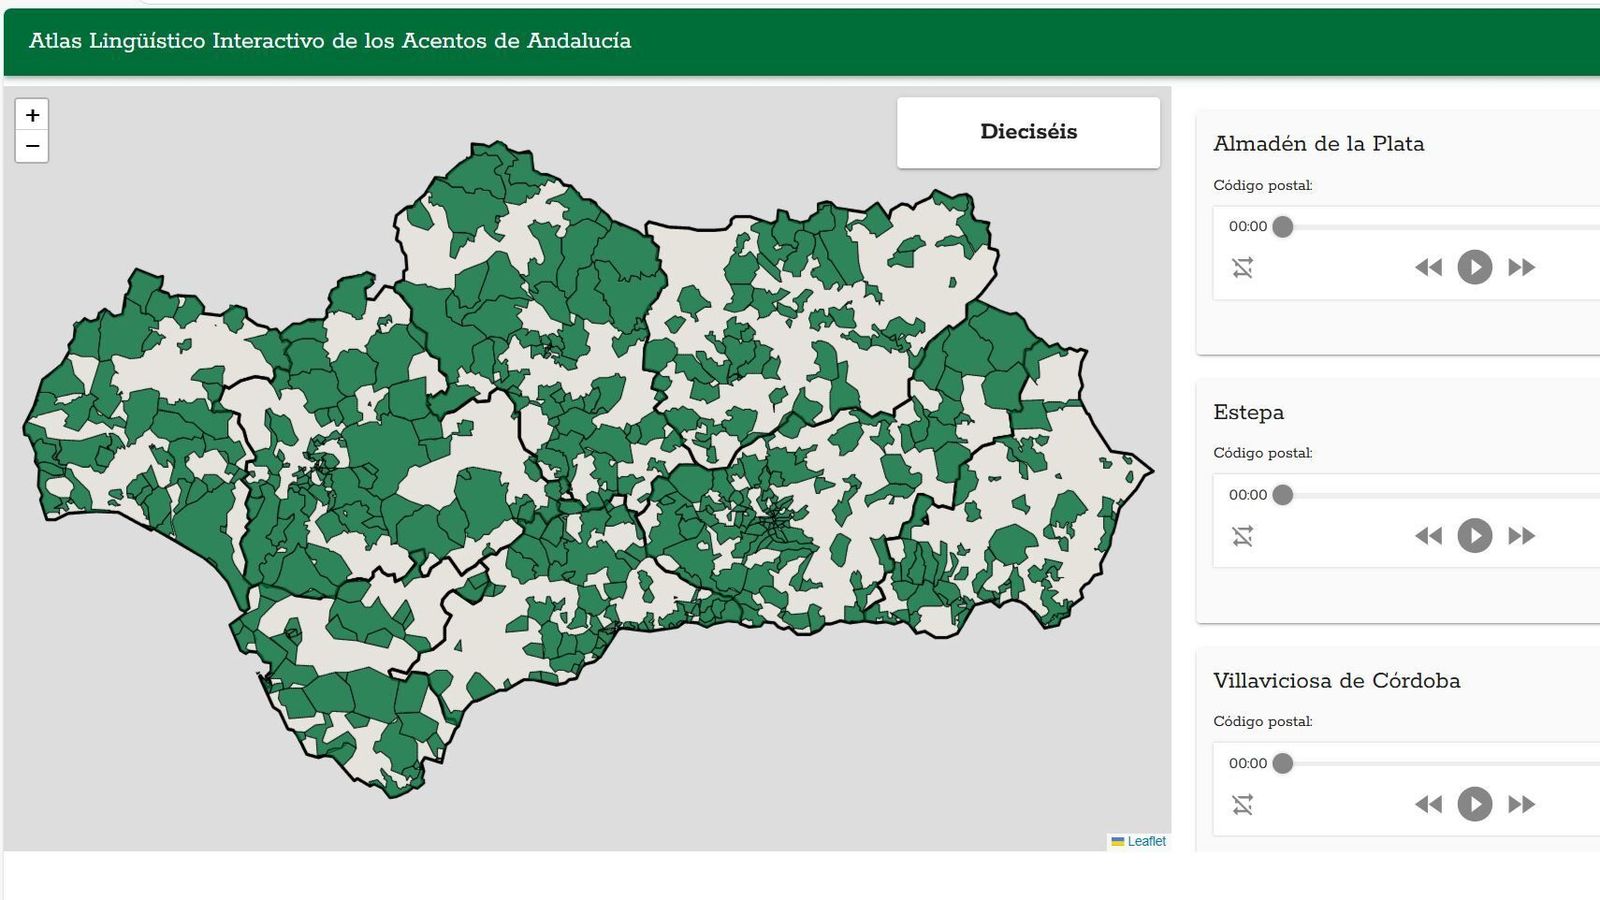This screenshot has height=900, width=1600.
Task: Fast-forward the Estepa audio
Action: 1521,535
